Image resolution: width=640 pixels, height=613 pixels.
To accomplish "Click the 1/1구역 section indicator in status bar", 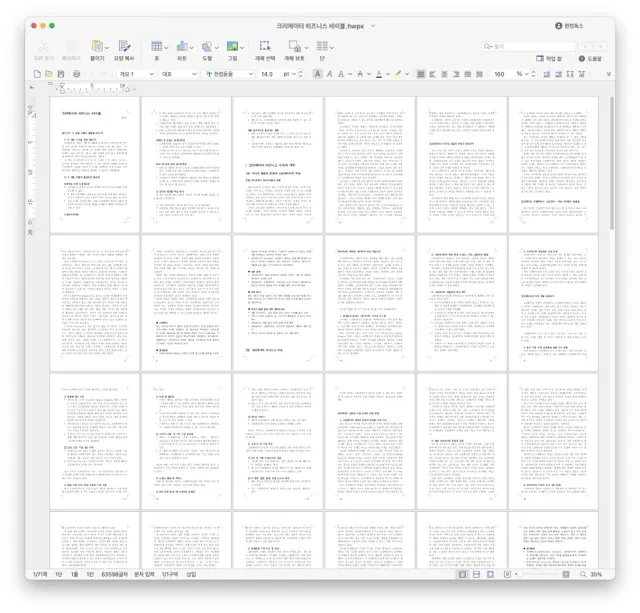I will pos(170,574).
